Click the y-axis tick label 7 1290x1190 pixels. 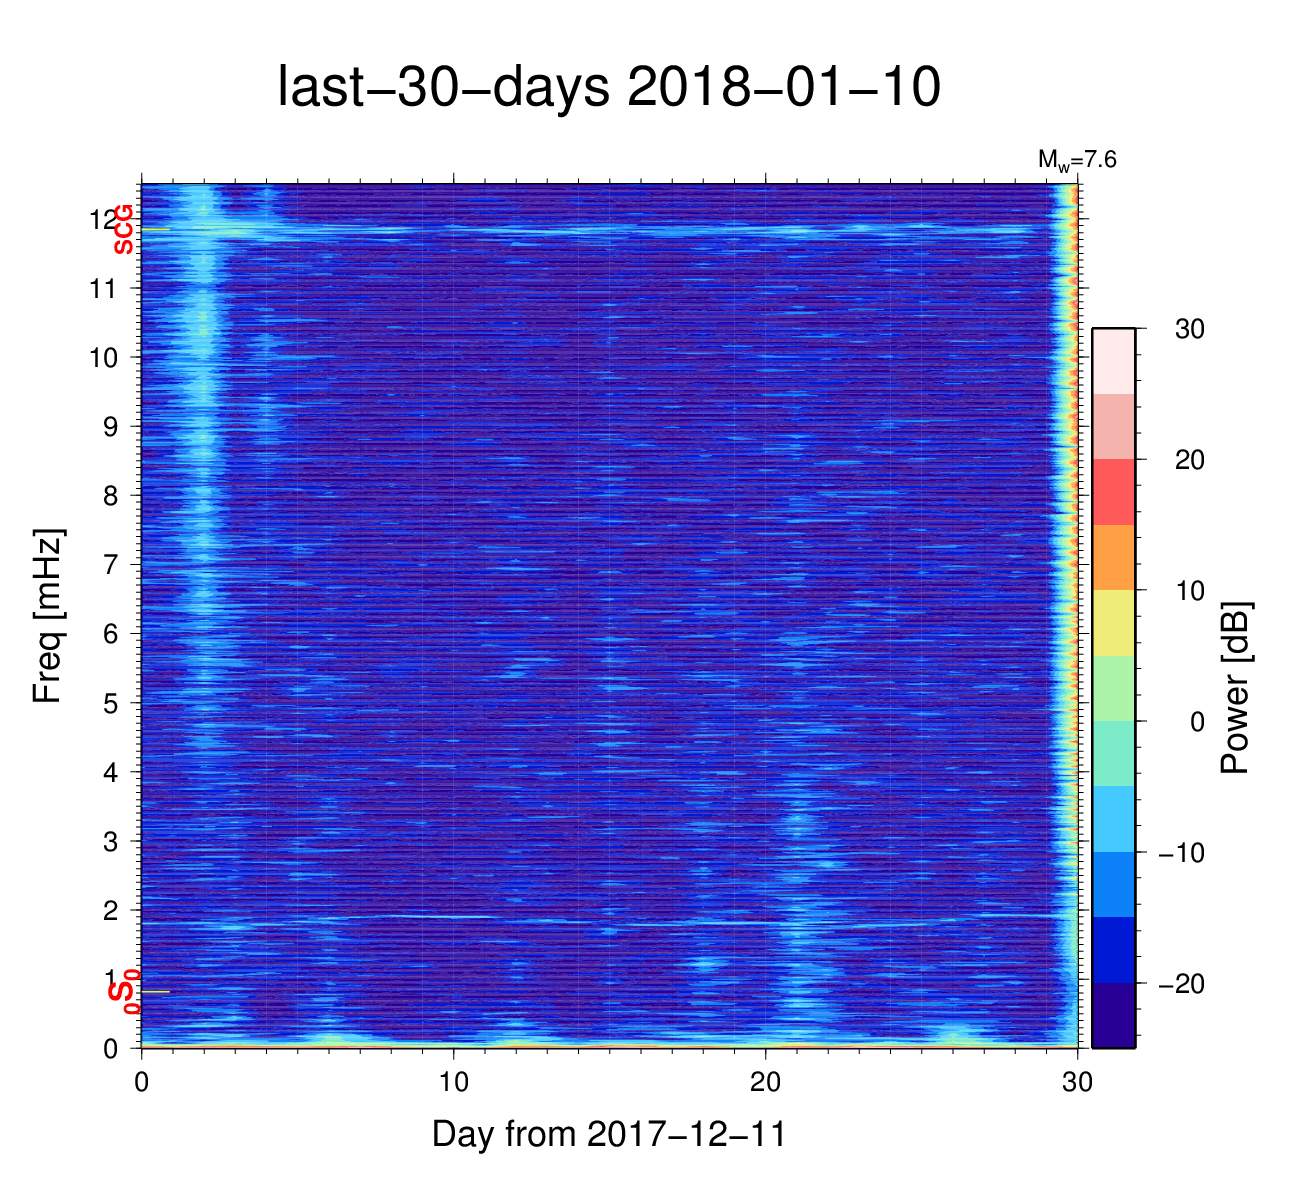[110, 564]
